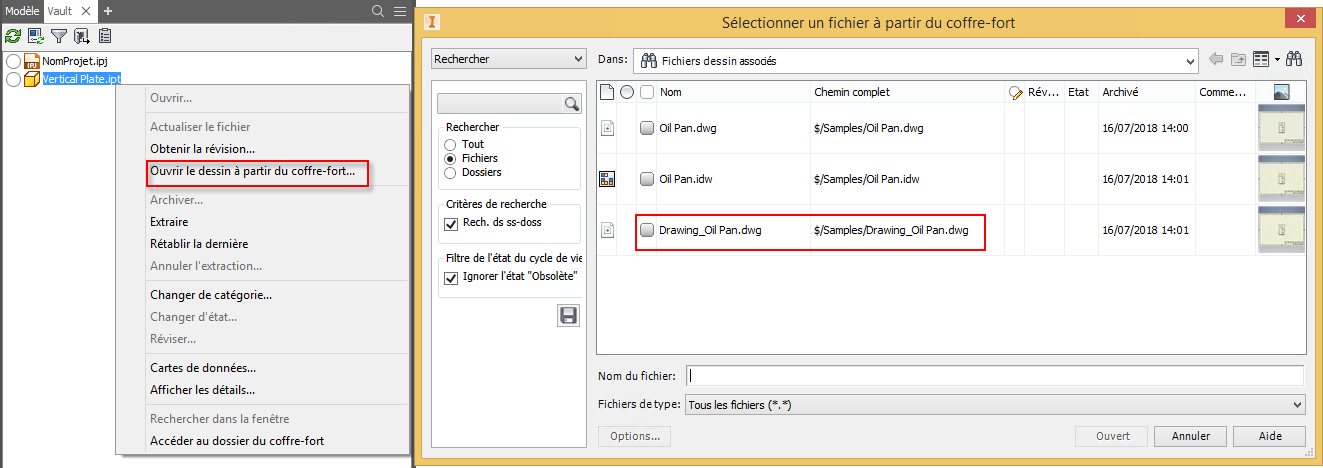Viewport: 1323px width, 468px height.
Task: Select the "Tout" radio button
Action: 450,144
